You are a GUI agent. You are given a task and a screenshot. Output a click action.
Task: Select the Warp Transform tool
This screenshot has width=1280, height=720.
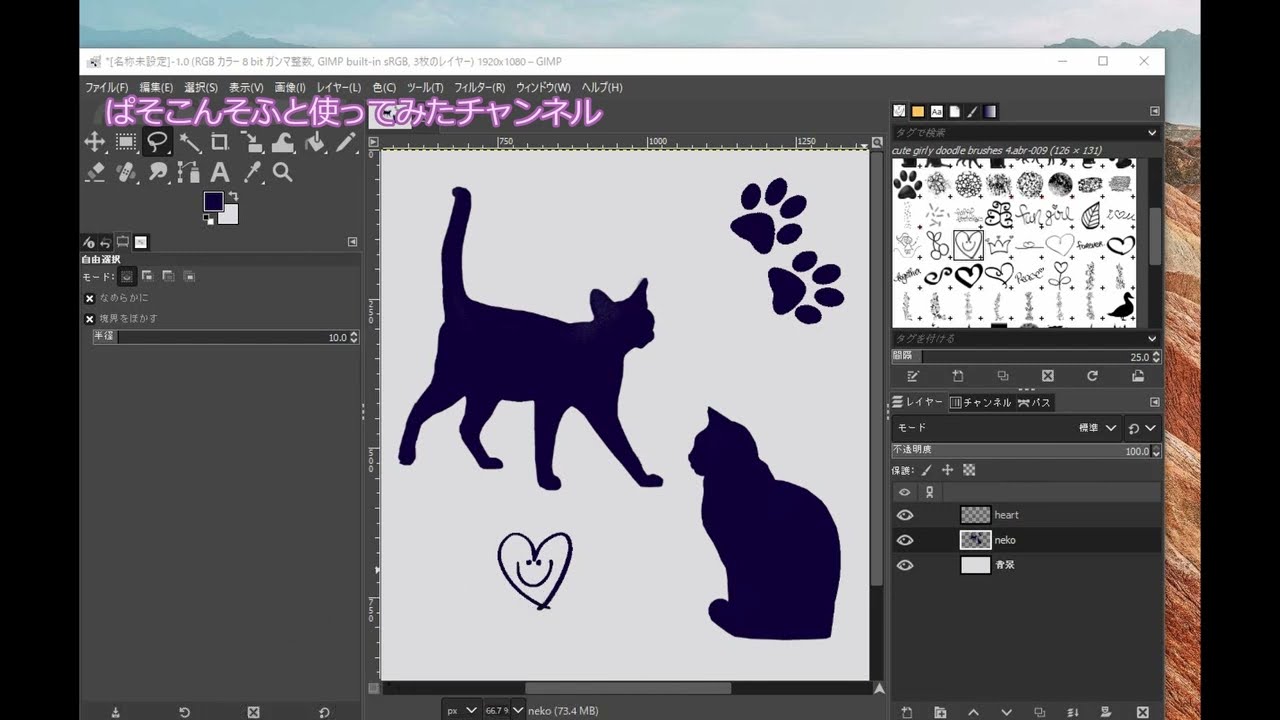coord(283,142)
